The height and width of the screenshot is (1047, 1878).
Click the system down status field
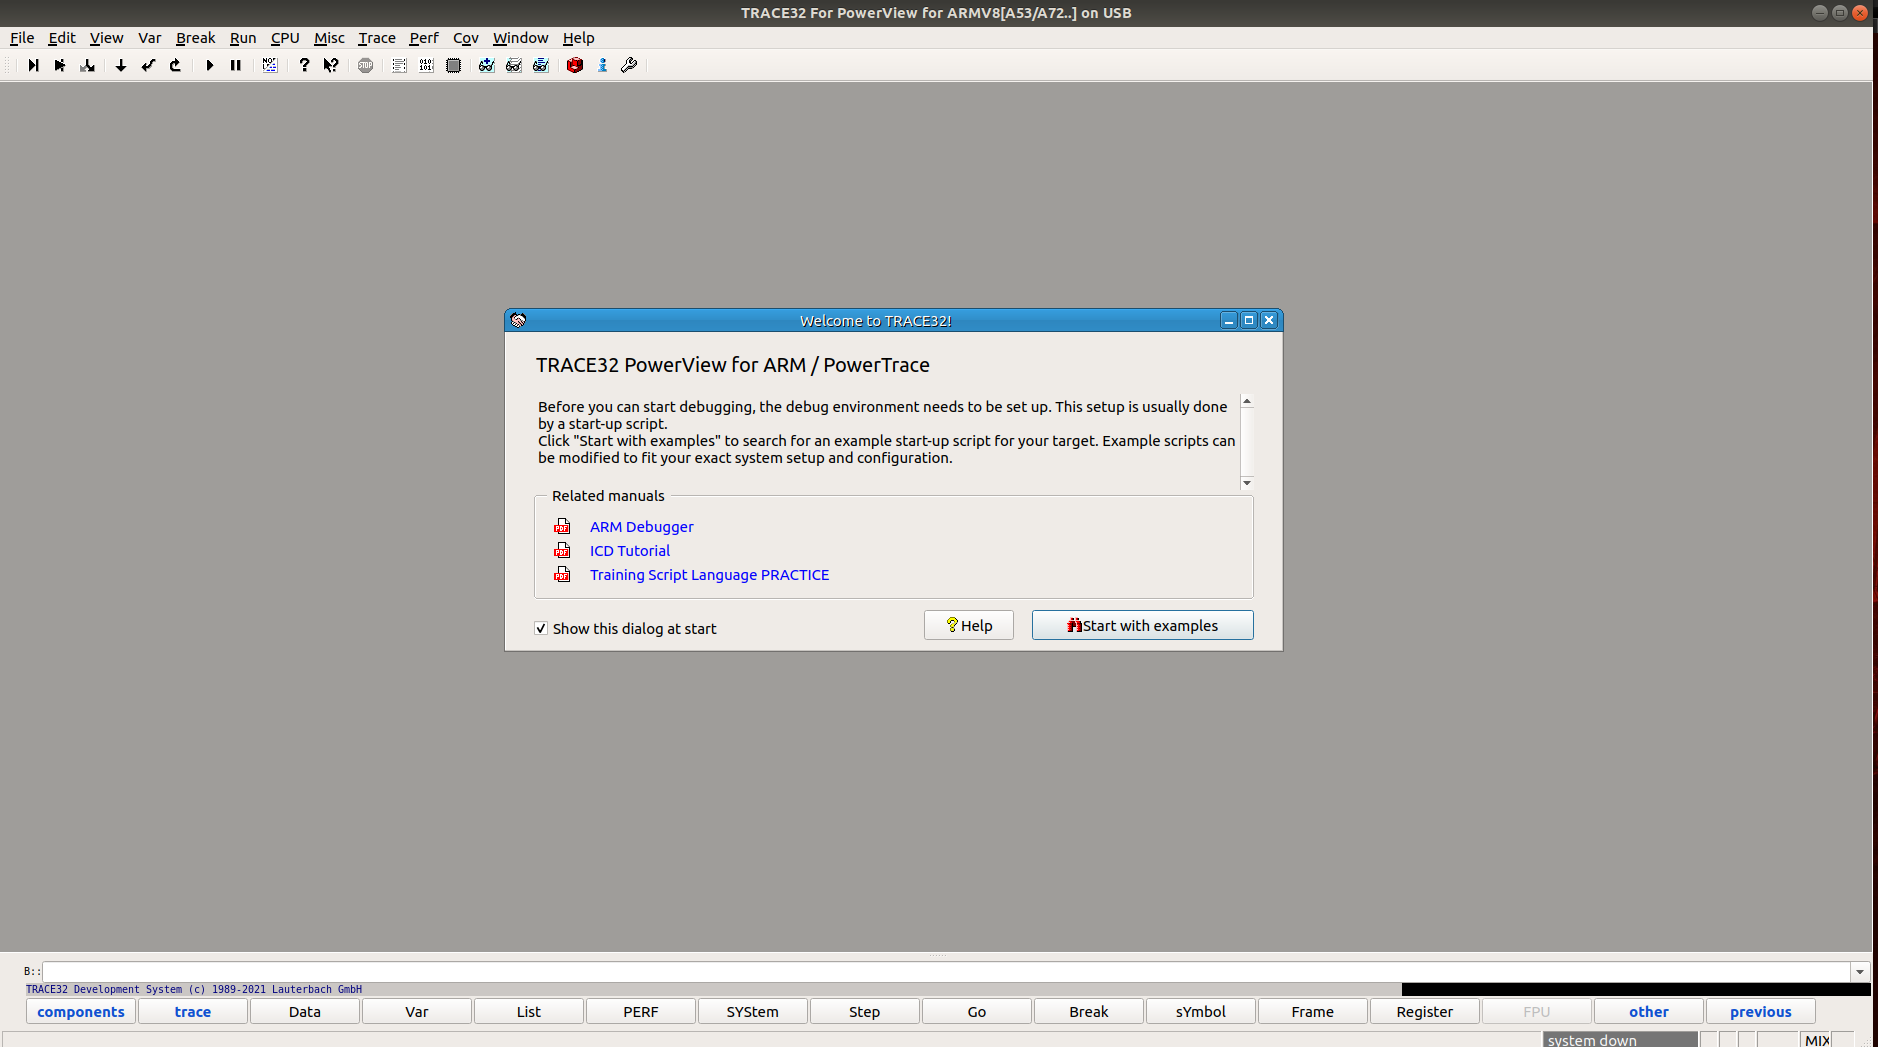(1620, 1040)
